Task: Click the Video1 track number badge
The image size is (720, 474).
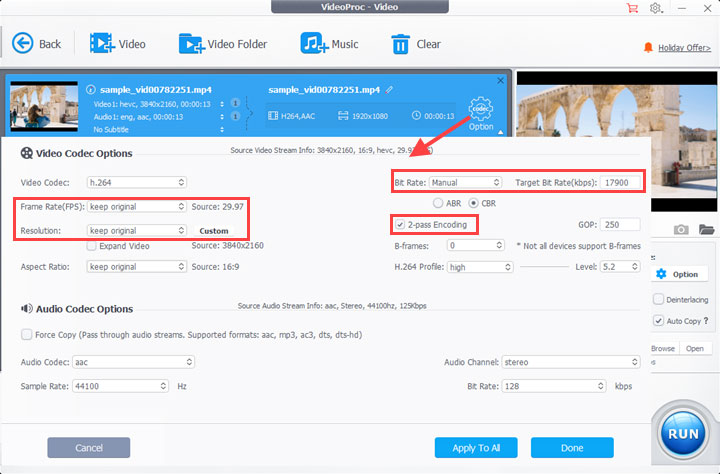Action: tap(235, 103)
